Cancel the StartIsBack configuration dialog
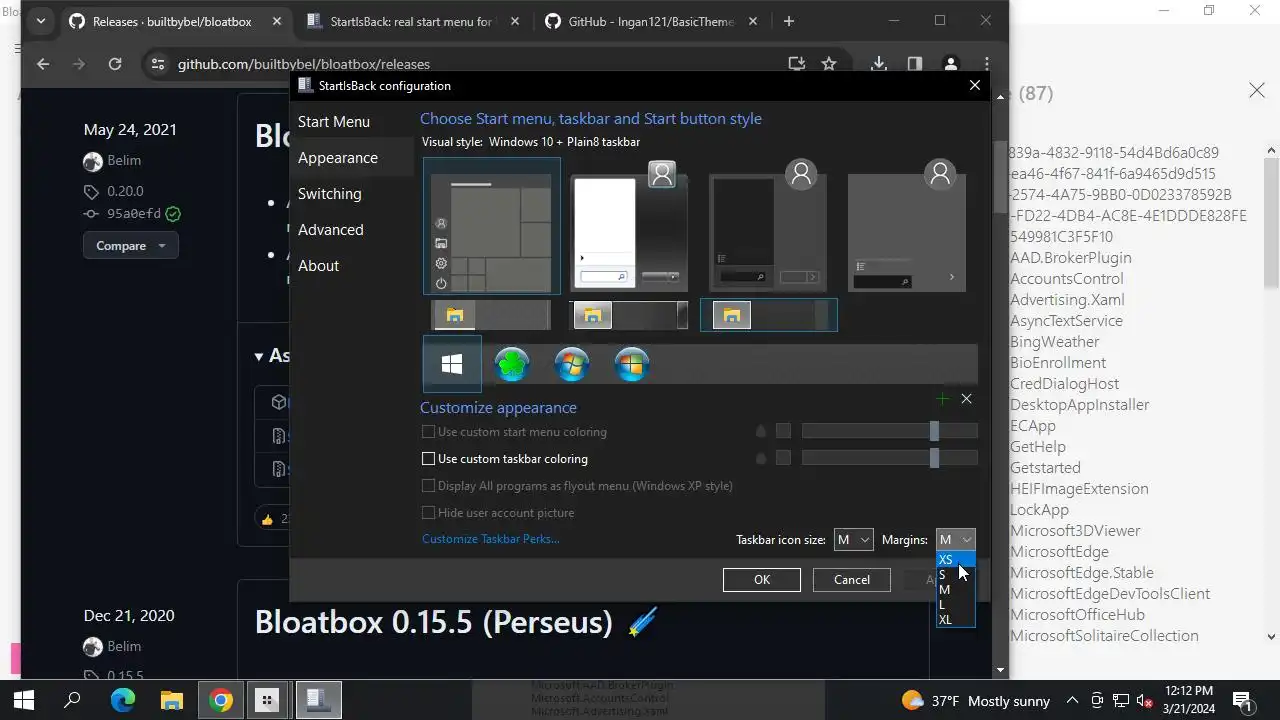Viewport: 1280px width, 720px height. [852, 580]
